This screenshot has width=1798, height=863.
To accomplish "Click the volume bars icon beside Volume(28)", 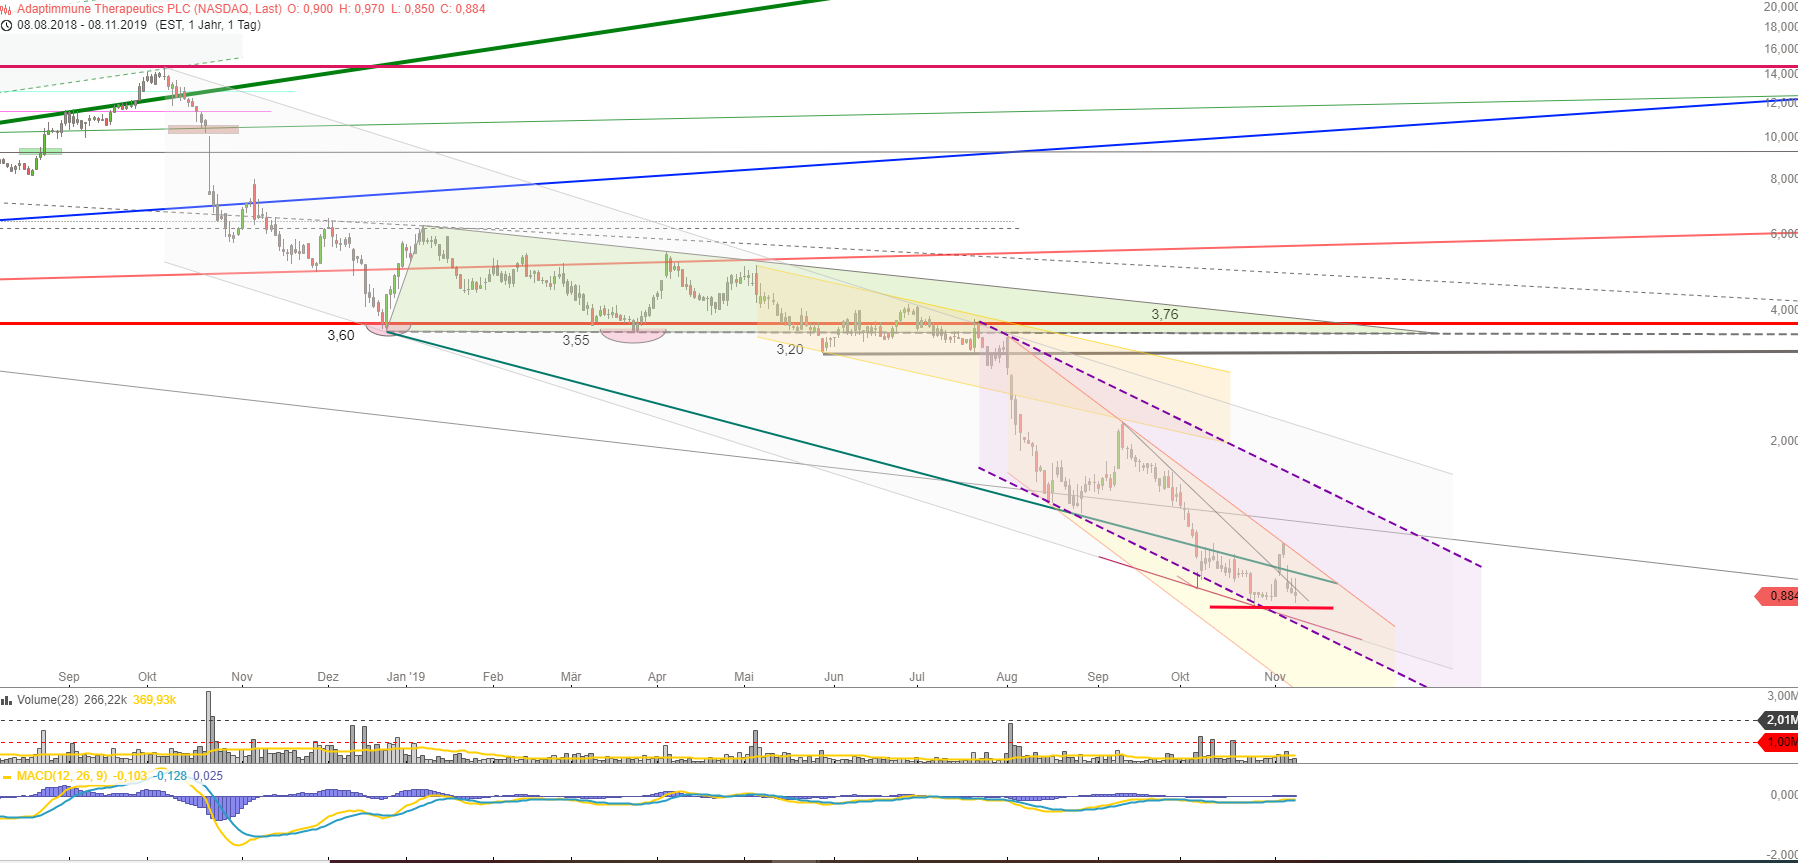I will [7, 700].
